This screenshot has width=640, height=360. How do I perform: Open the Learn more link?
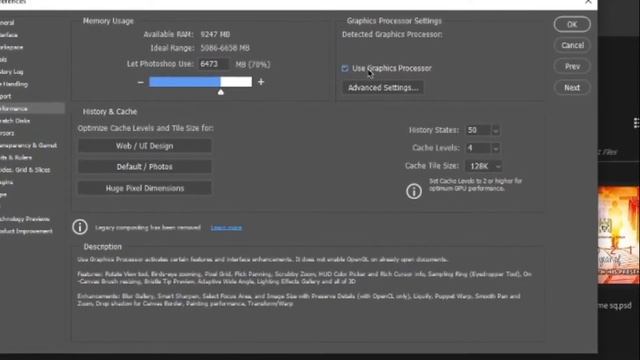pos(226,227)
